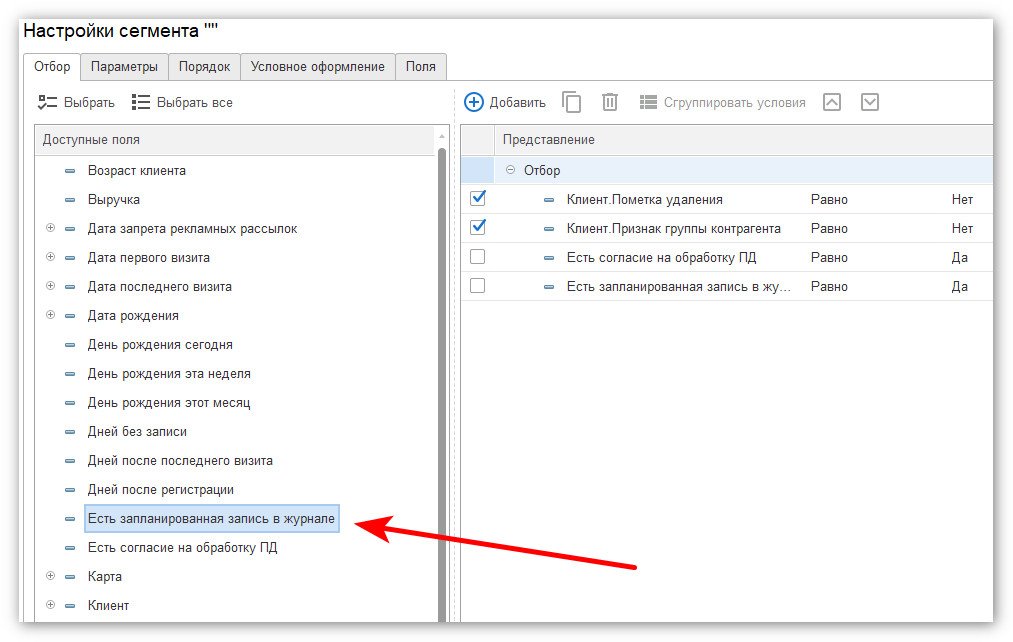
Task: Enable the Есть согласие на обработку ПД condition
Action: (477, 256)
